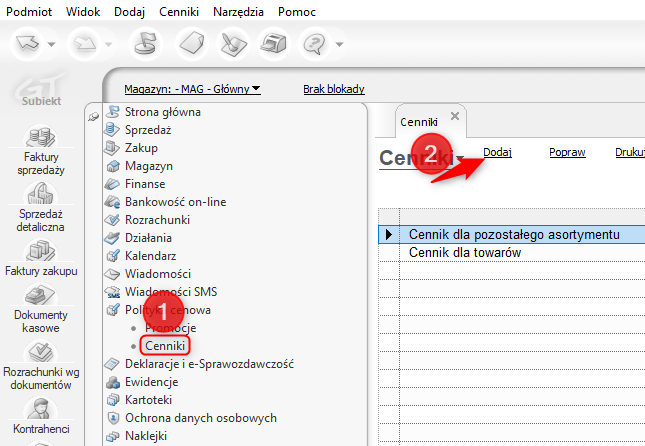Open the help question mark icon

pos(314,43)
